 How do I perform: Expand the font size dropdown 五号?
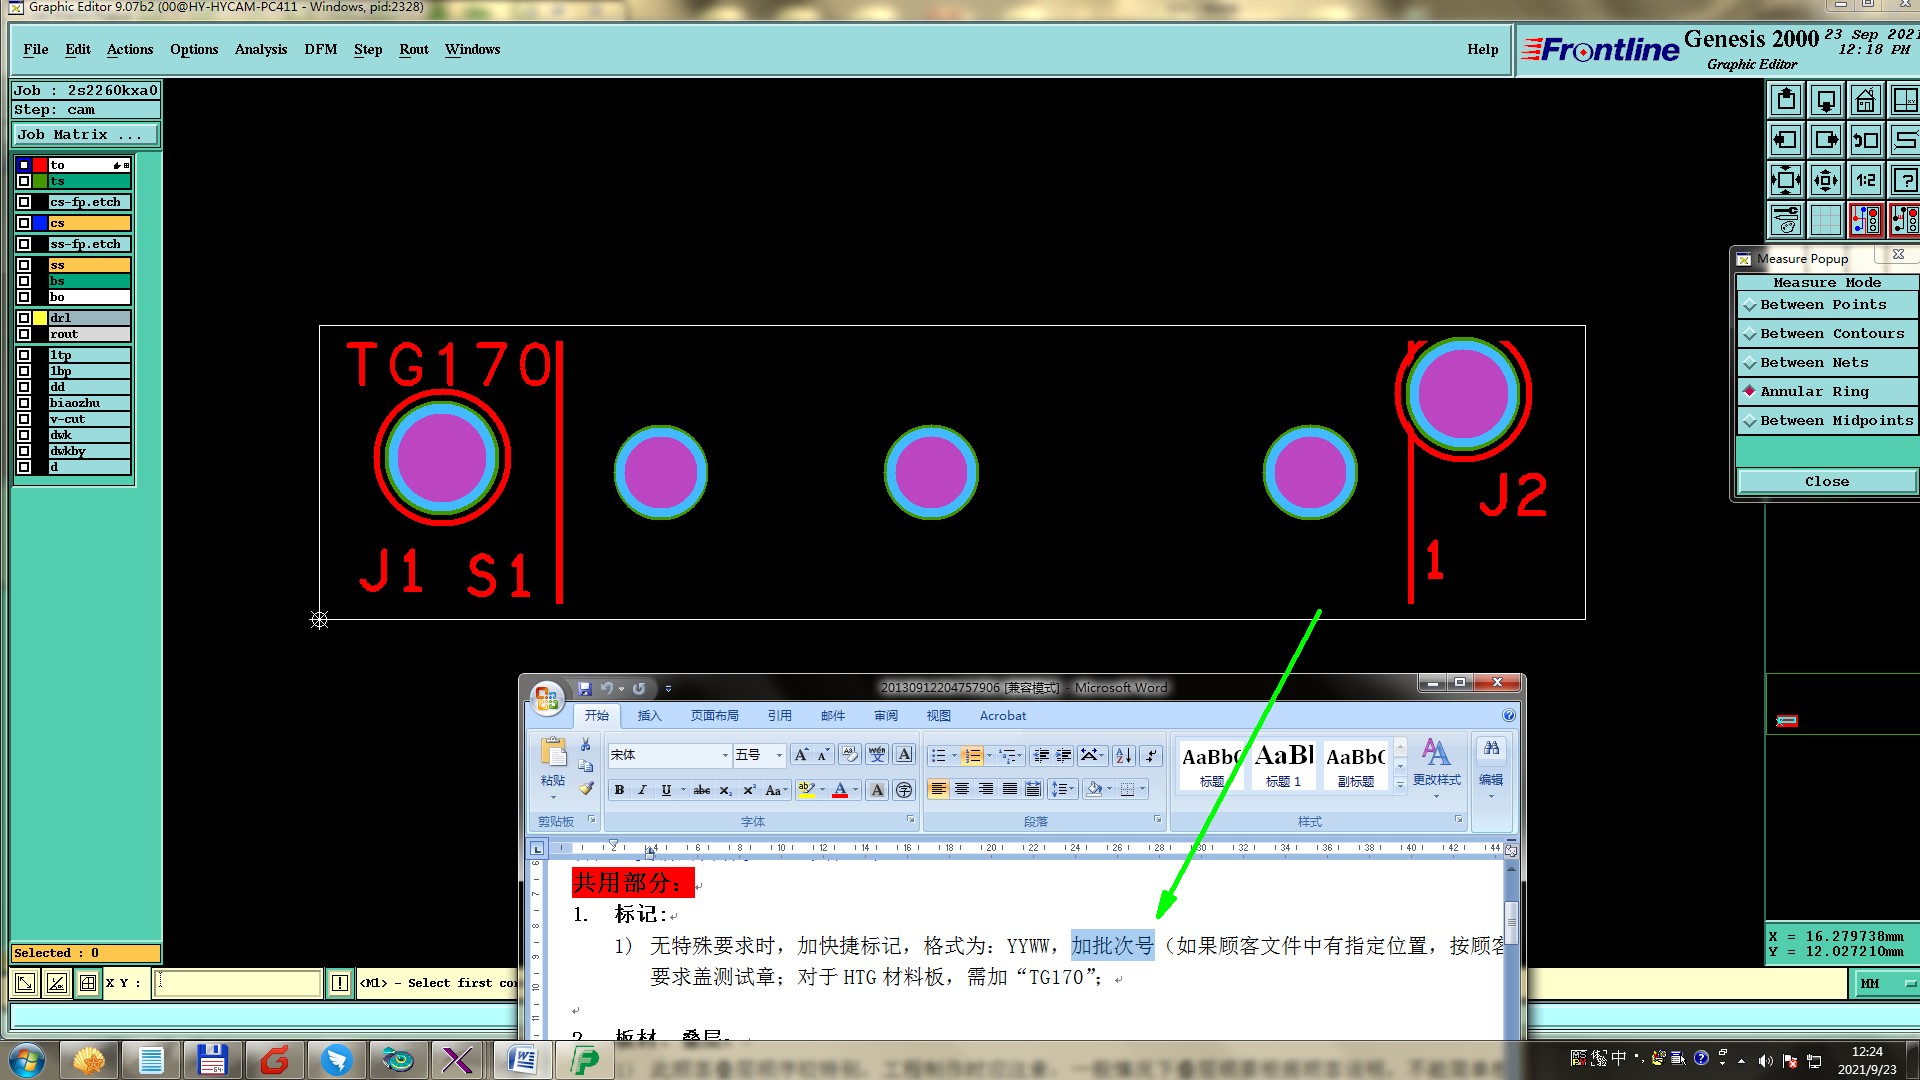(x=779, y=755)
